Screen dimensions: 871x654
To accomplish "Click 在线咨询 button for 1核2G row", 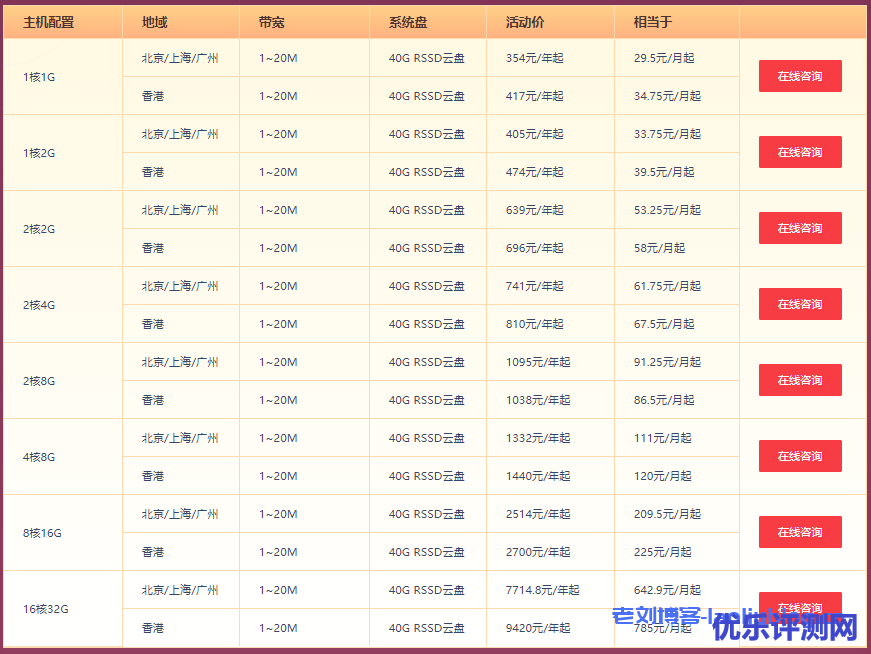I will coord(800,152).
